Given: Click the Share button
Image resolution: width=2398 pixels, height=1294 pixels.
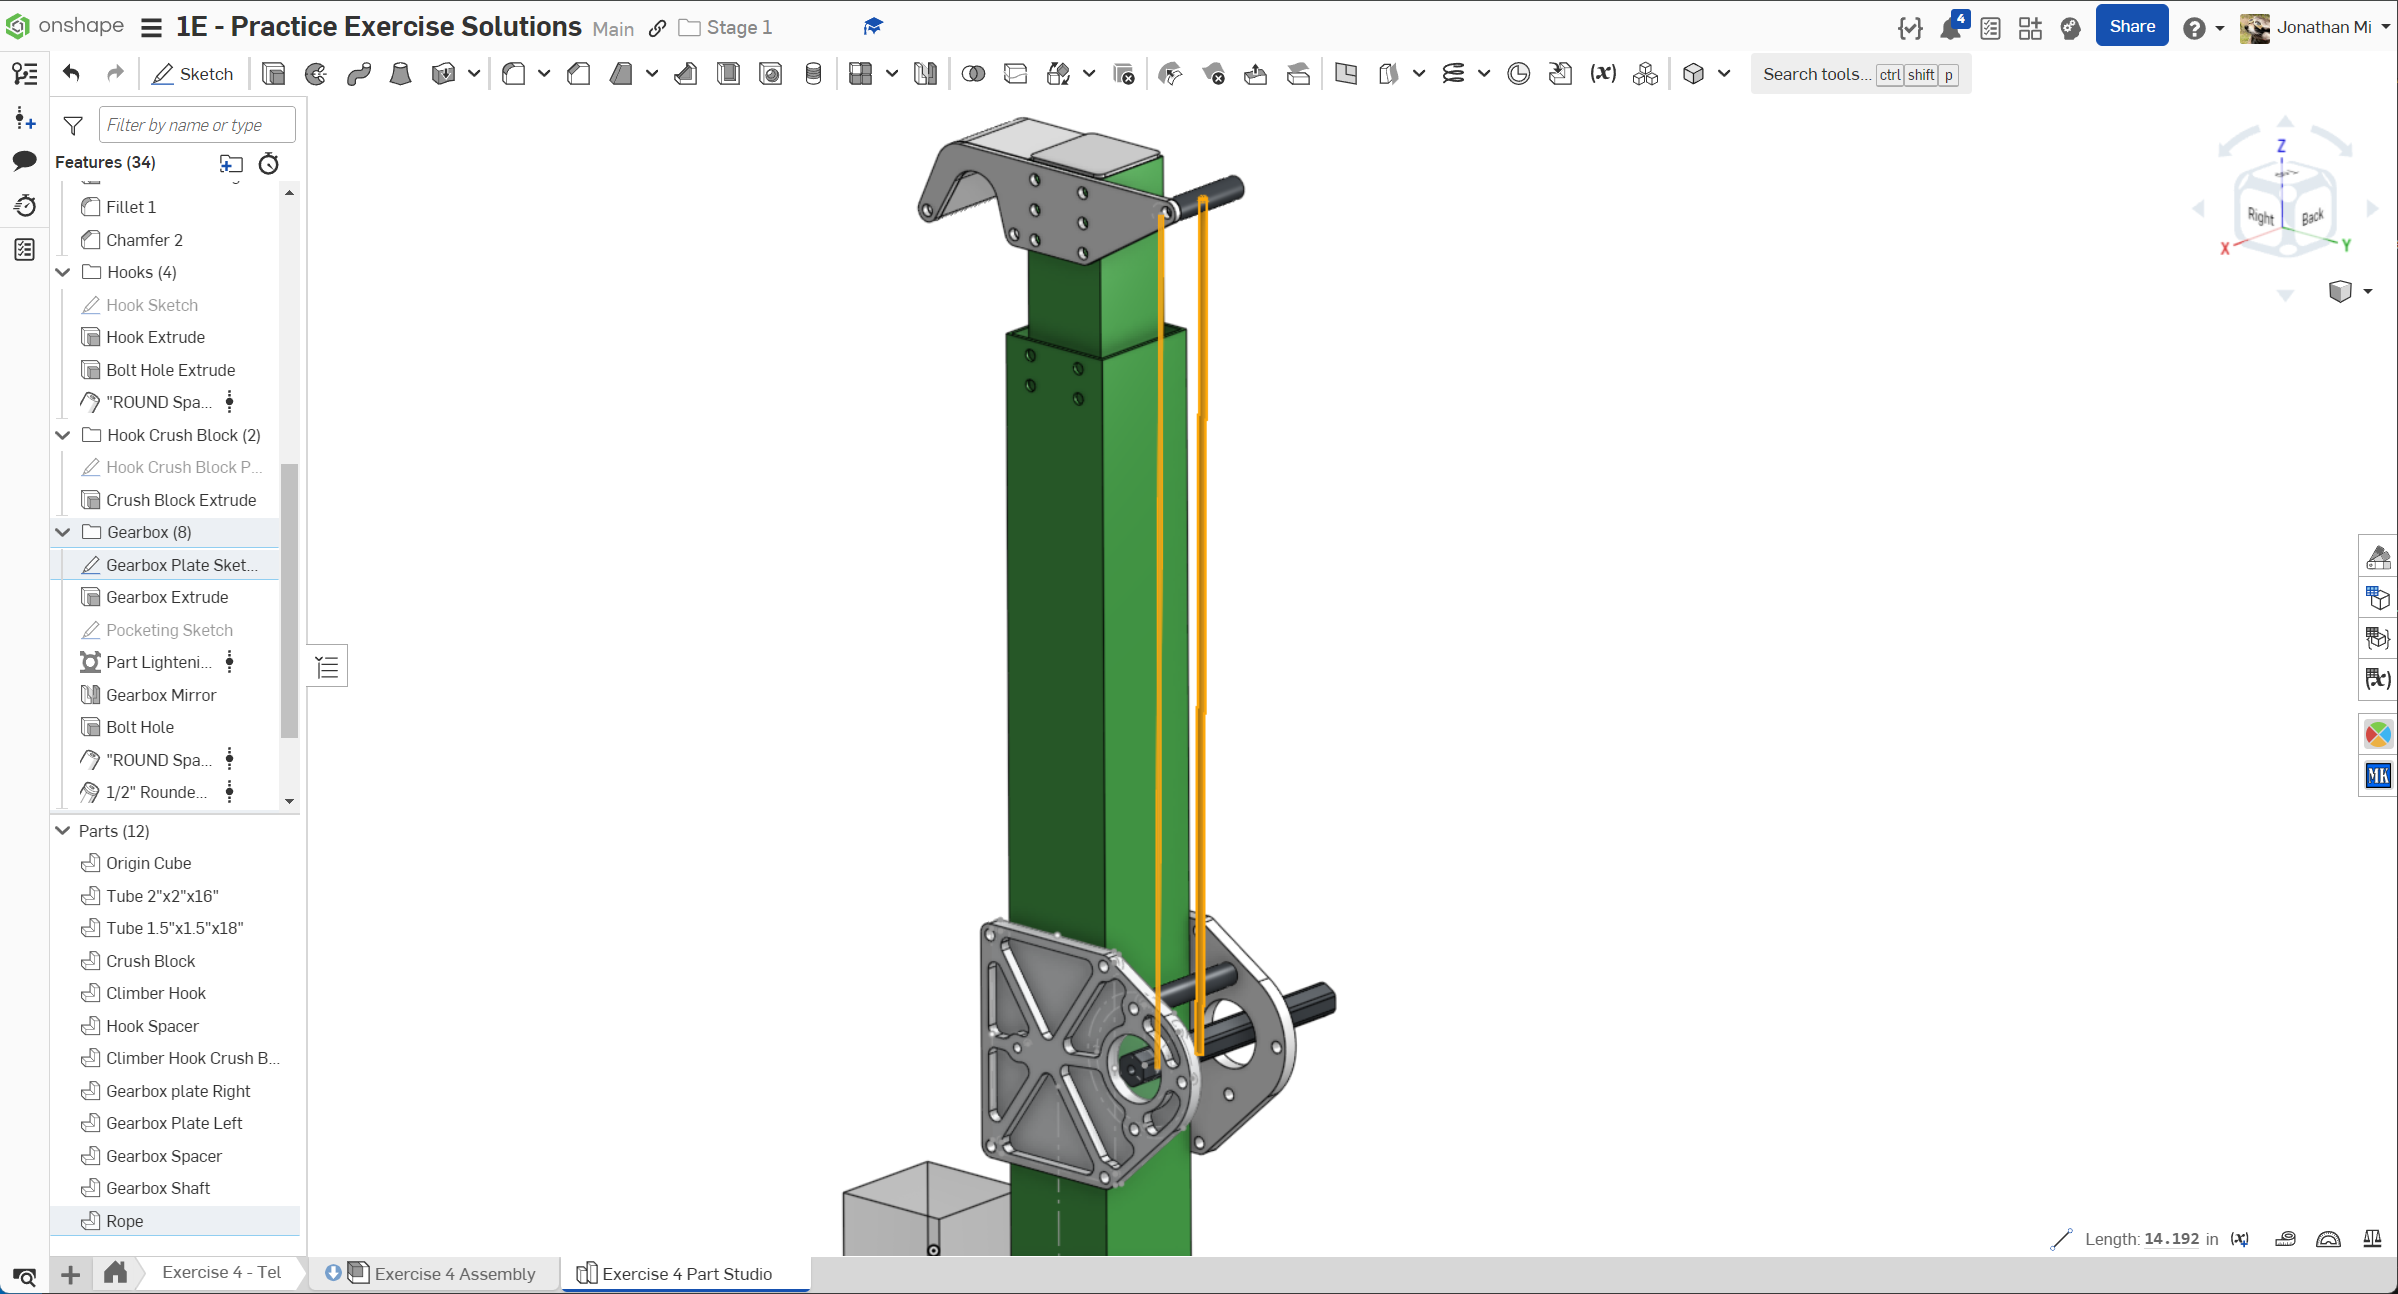Looking at the screenshot, I should coord(2131,27).
